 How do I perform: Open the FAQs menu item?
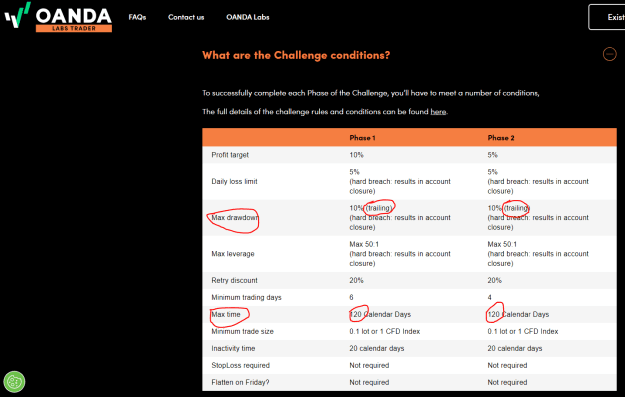137,17
